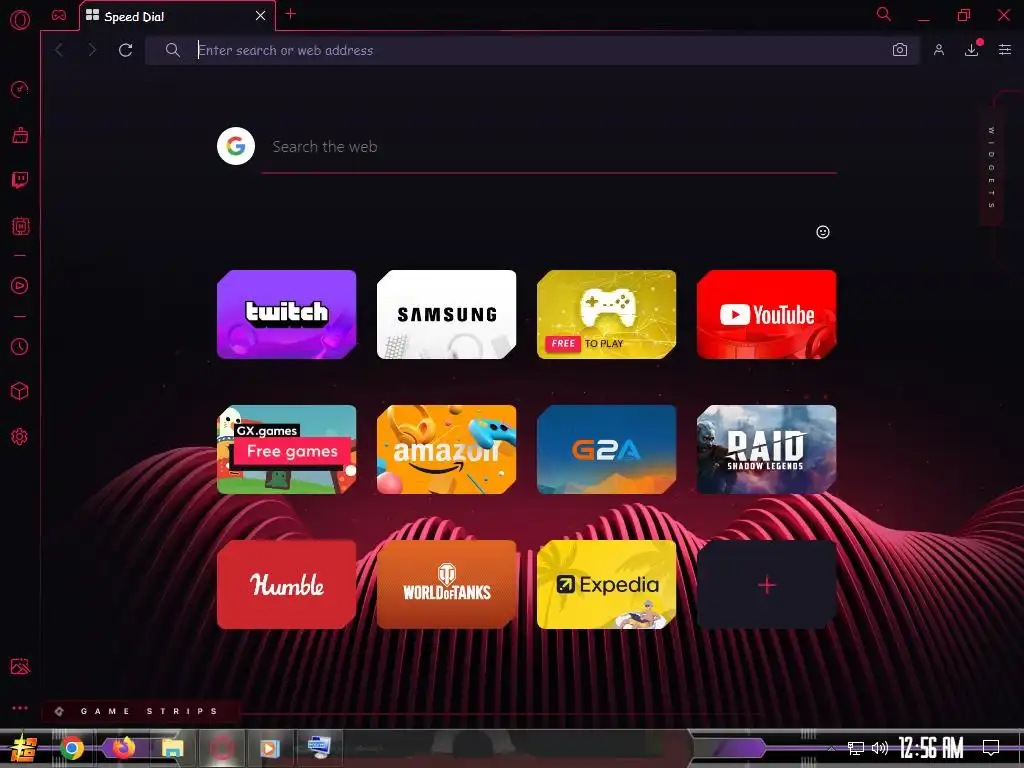Open the volume tray icon

point(880,748)
